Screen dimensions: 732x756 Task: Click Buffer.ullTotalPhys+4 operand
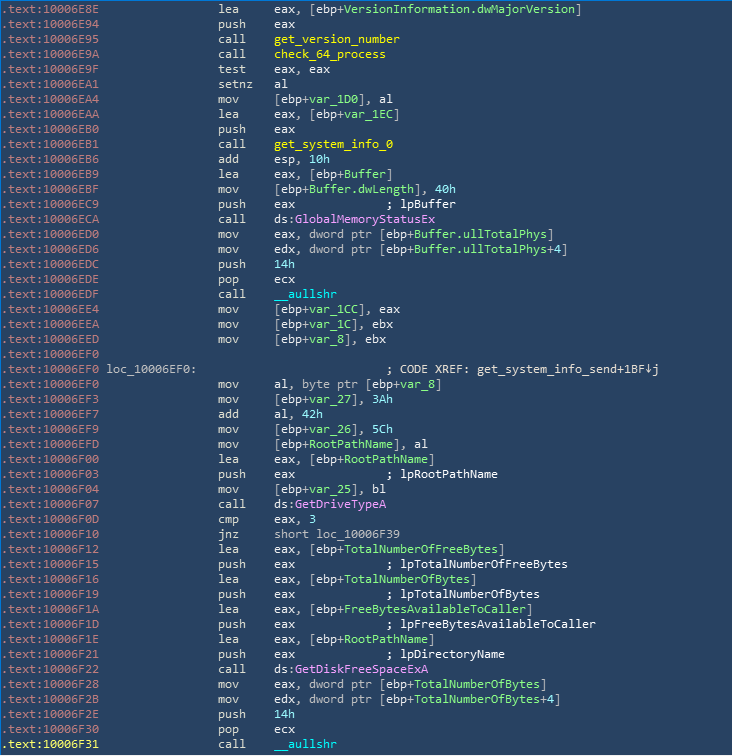tap(488, 249)
